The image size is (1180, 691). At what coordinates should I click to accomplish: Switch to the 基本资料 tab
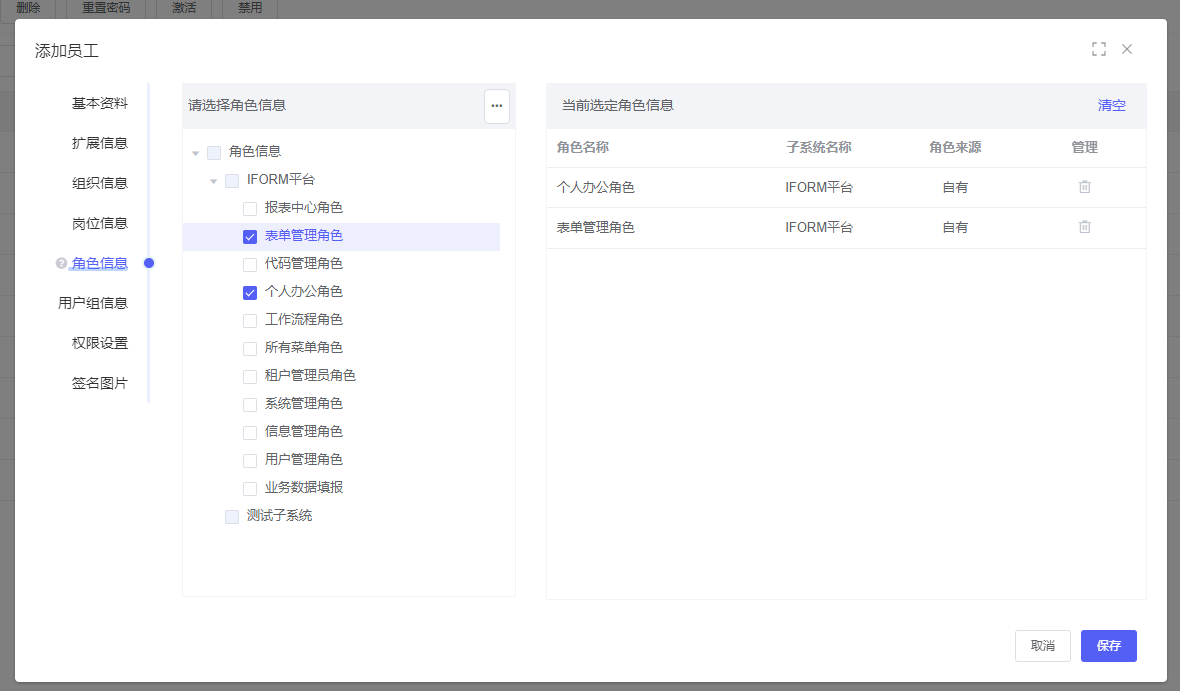(100, 103)
